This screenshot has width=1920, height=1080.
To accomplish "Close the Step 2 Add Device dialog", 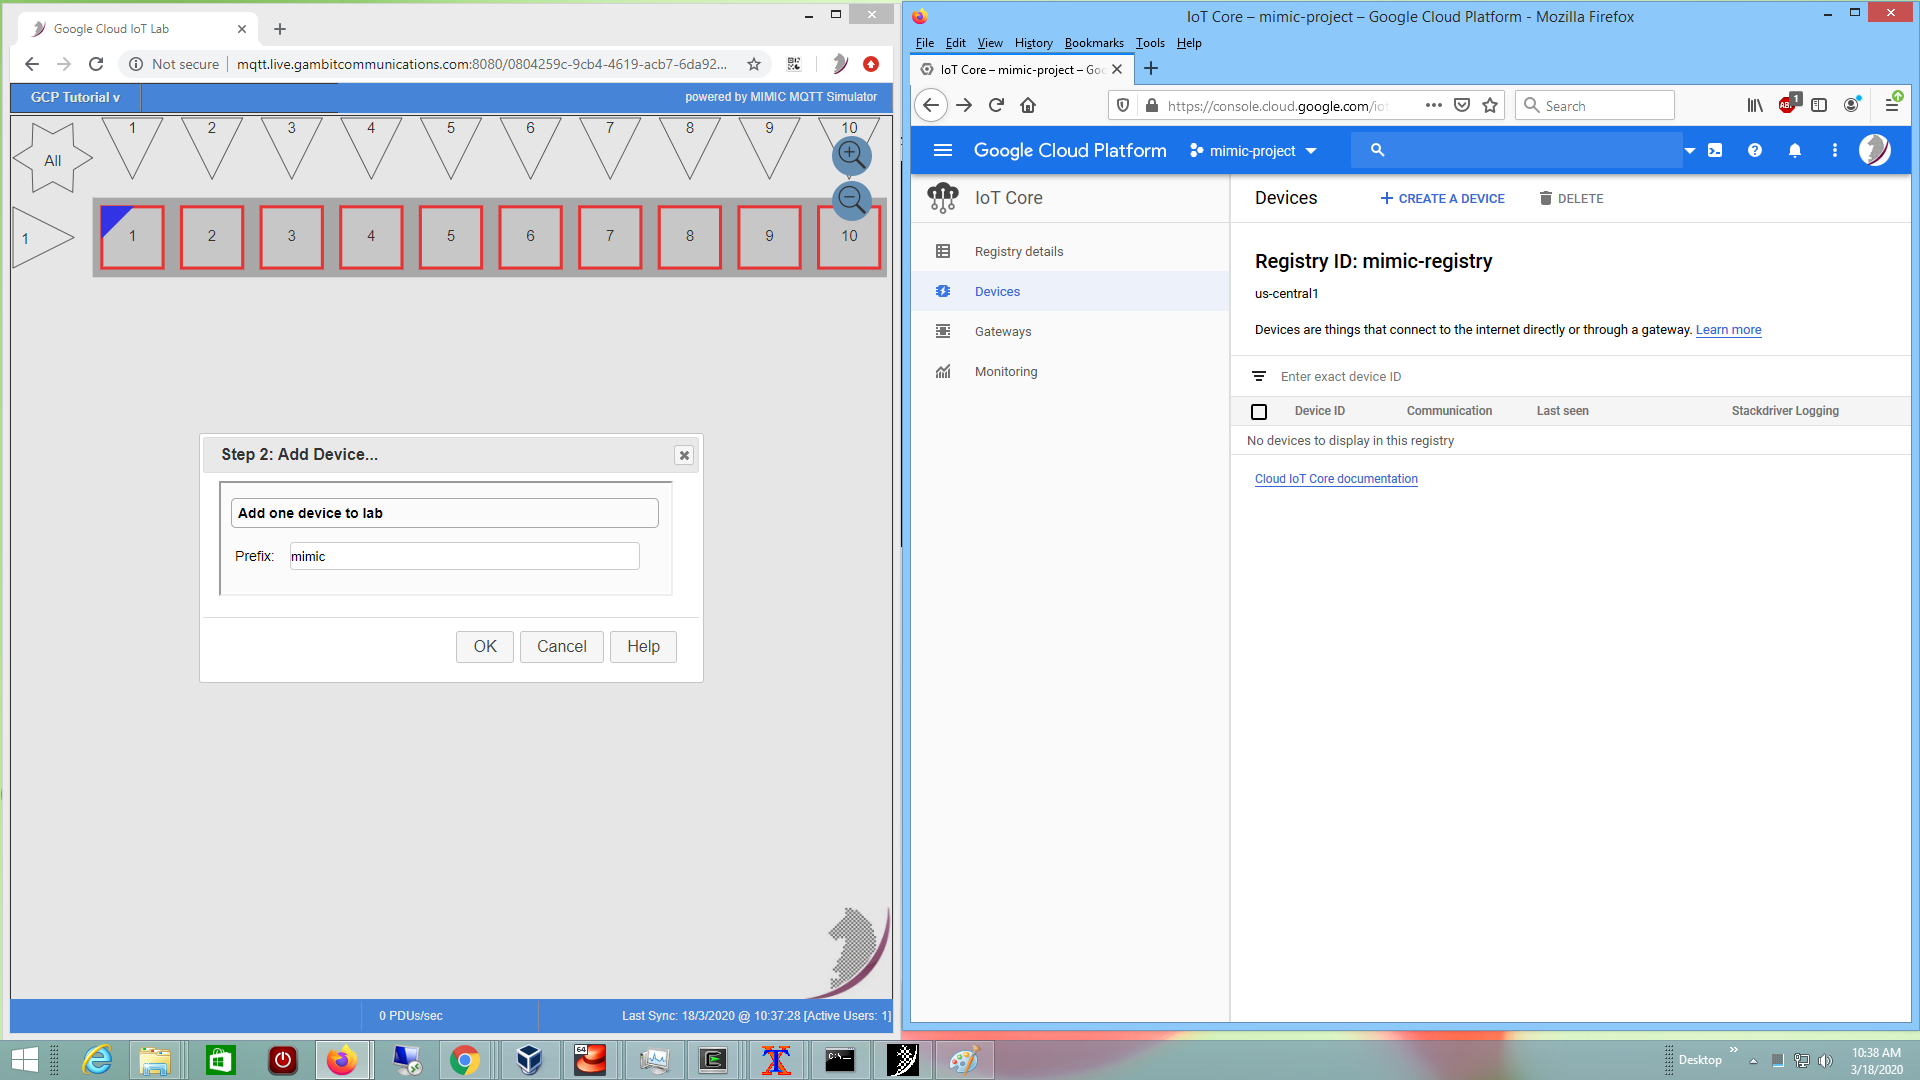I will tap(684, 455).
